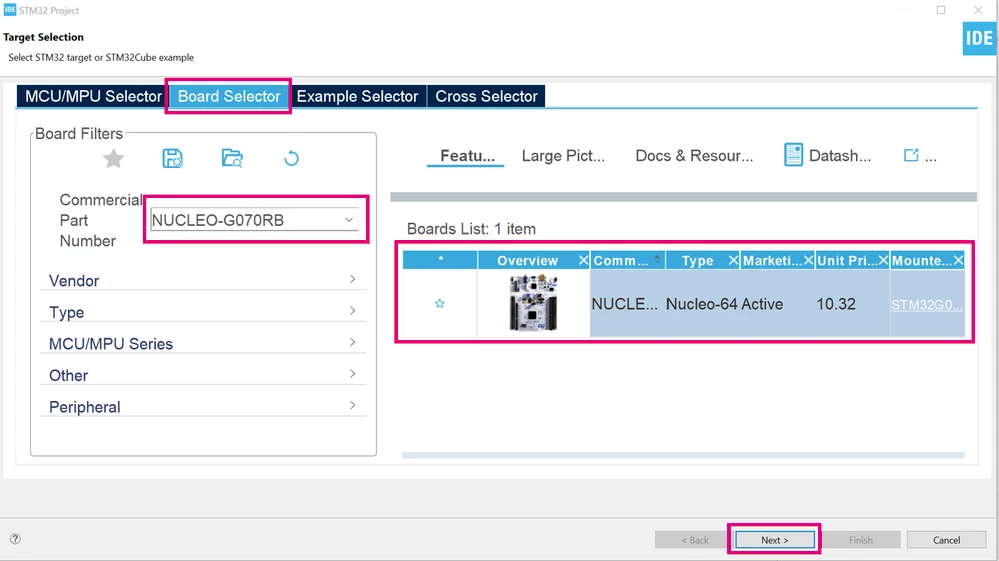Open the Datasheet document icon
Image resolution: width=999 pixels, height=561 pixels.
click(793, 155)
